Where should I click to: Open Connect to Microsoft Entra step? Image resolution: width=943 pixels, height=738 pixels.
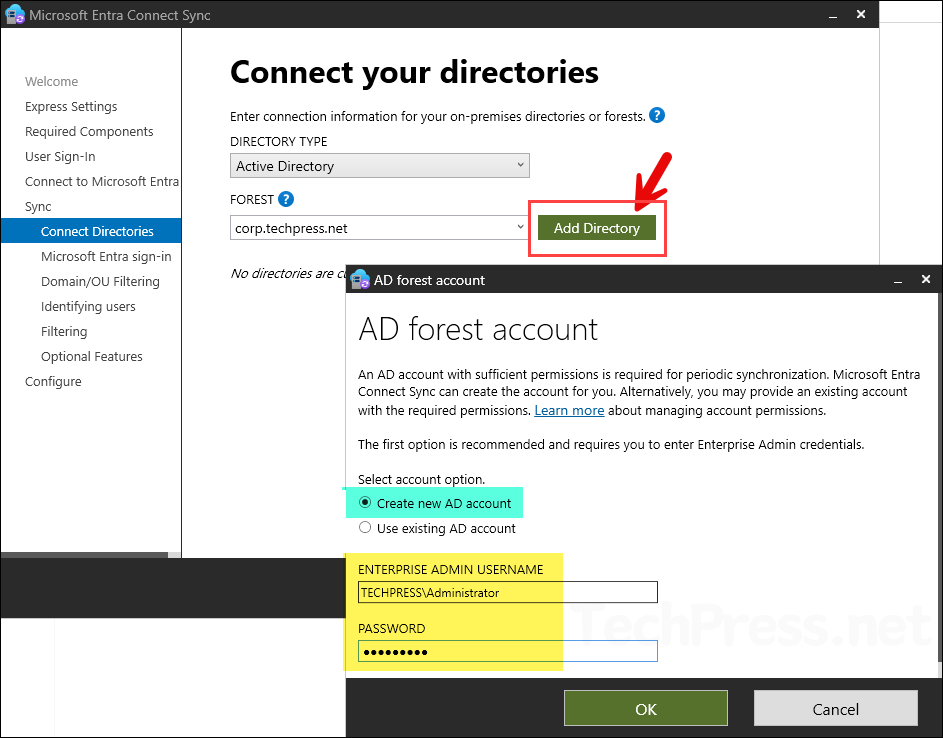click(x=102, y=182)
